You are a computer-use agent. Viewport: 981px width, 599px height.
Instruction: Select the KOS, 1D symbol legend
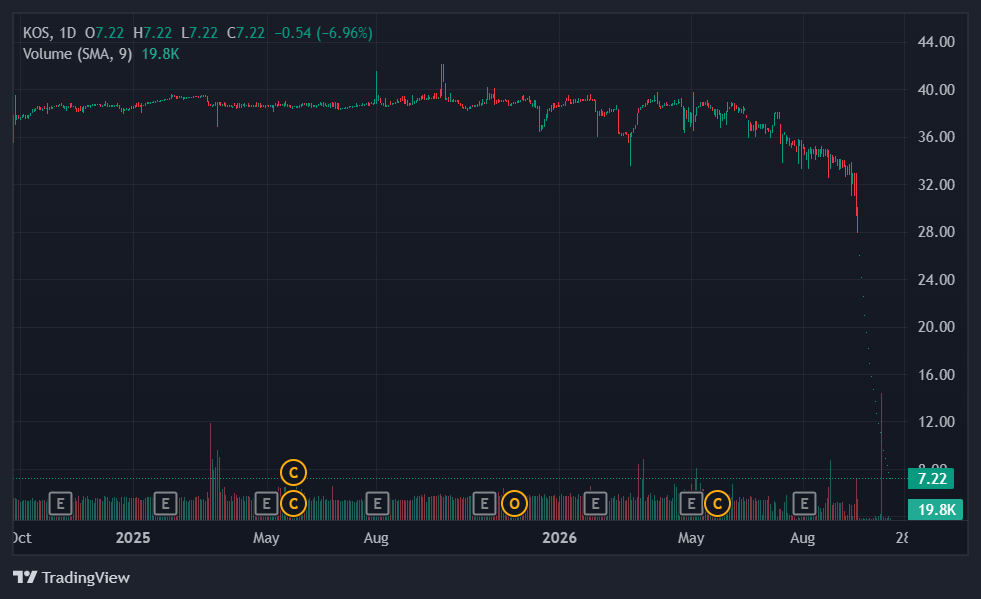pos(49,33)
